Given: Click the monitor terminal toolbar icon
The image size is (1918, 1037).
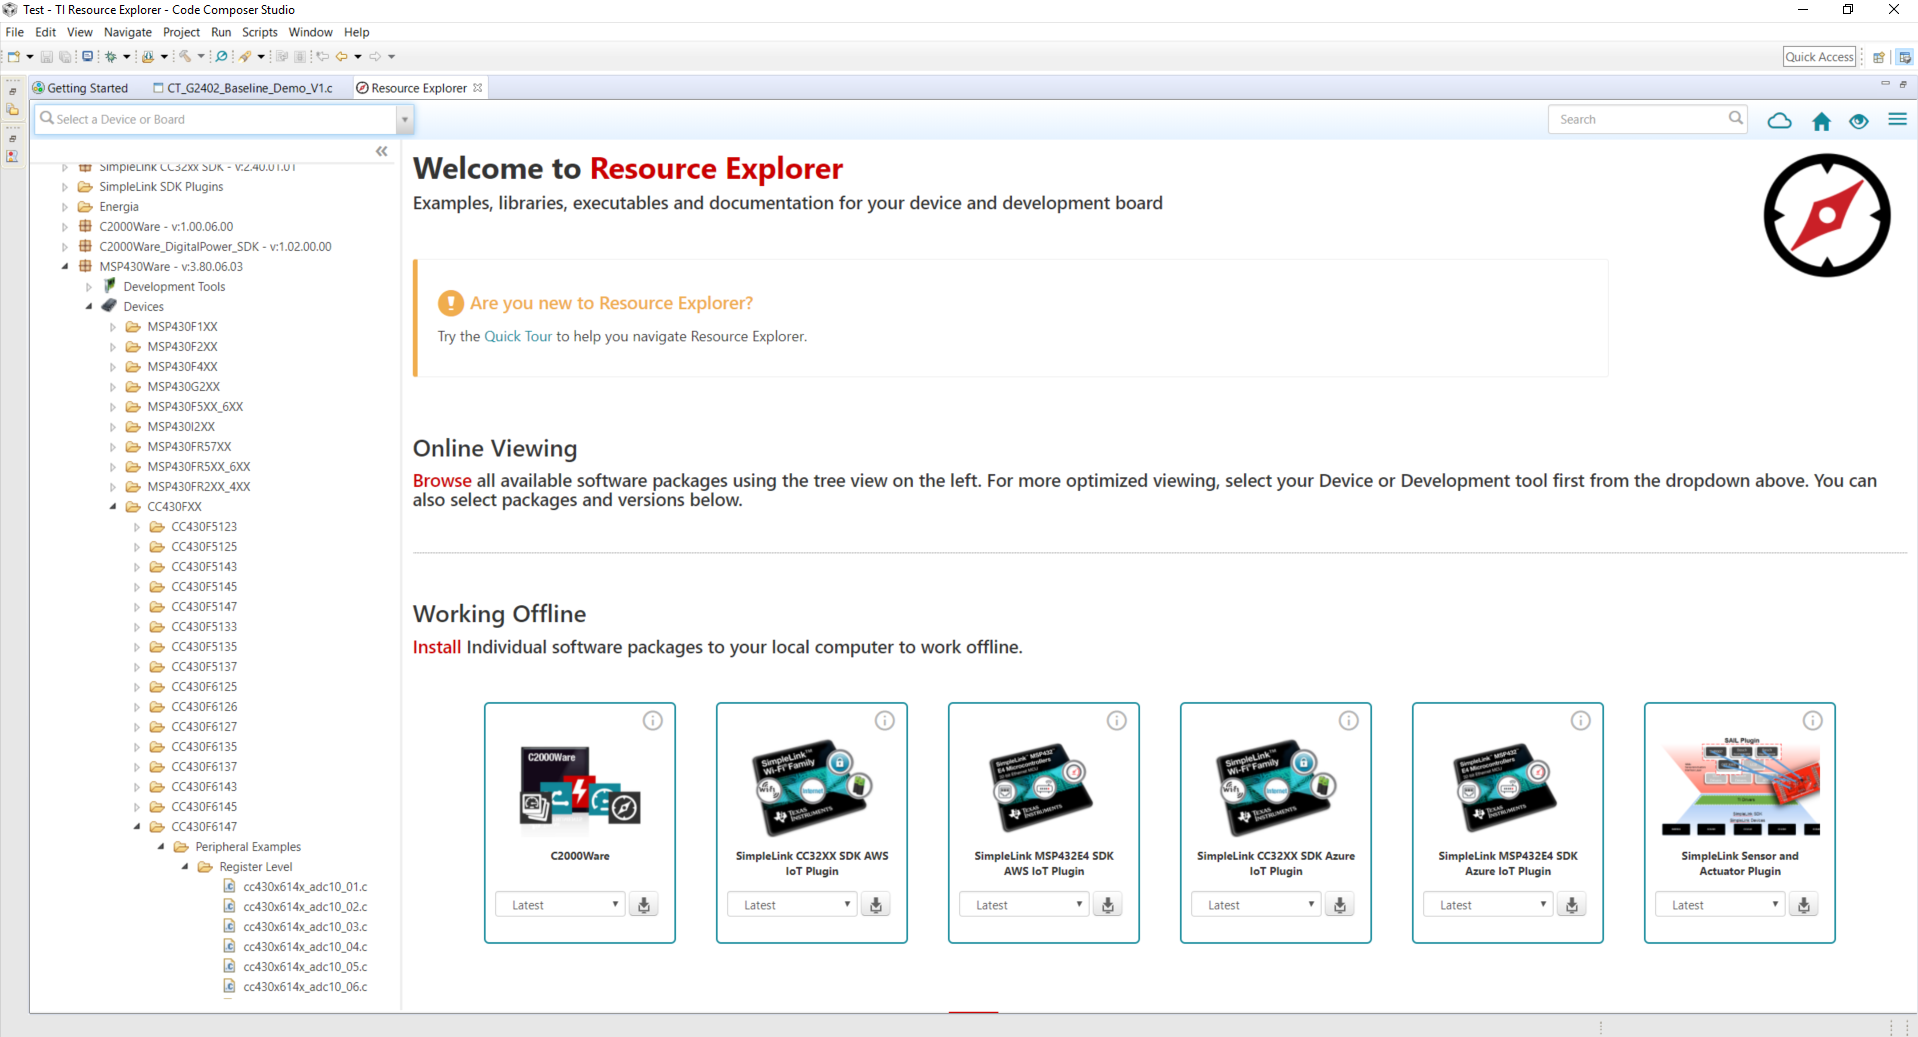Looking at the screenshot, I should click(x=87, y=56).
